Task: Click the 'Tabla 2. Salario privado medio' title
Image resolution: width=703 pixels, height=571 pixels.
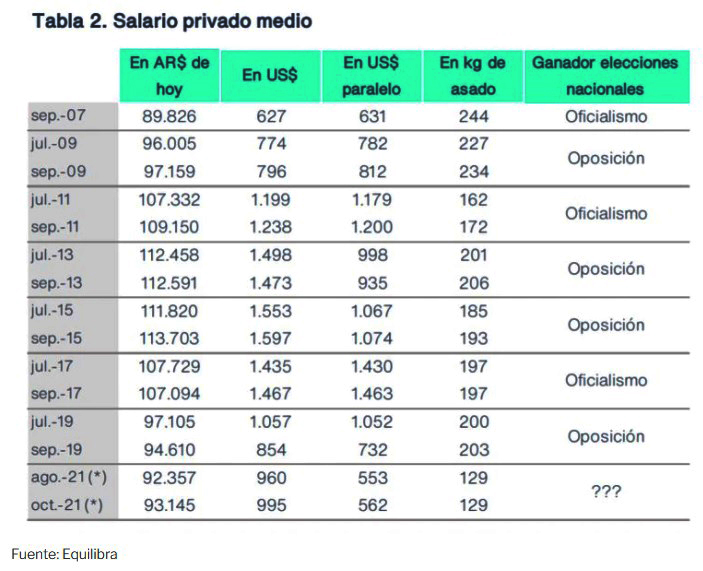Action: (172, 22)
